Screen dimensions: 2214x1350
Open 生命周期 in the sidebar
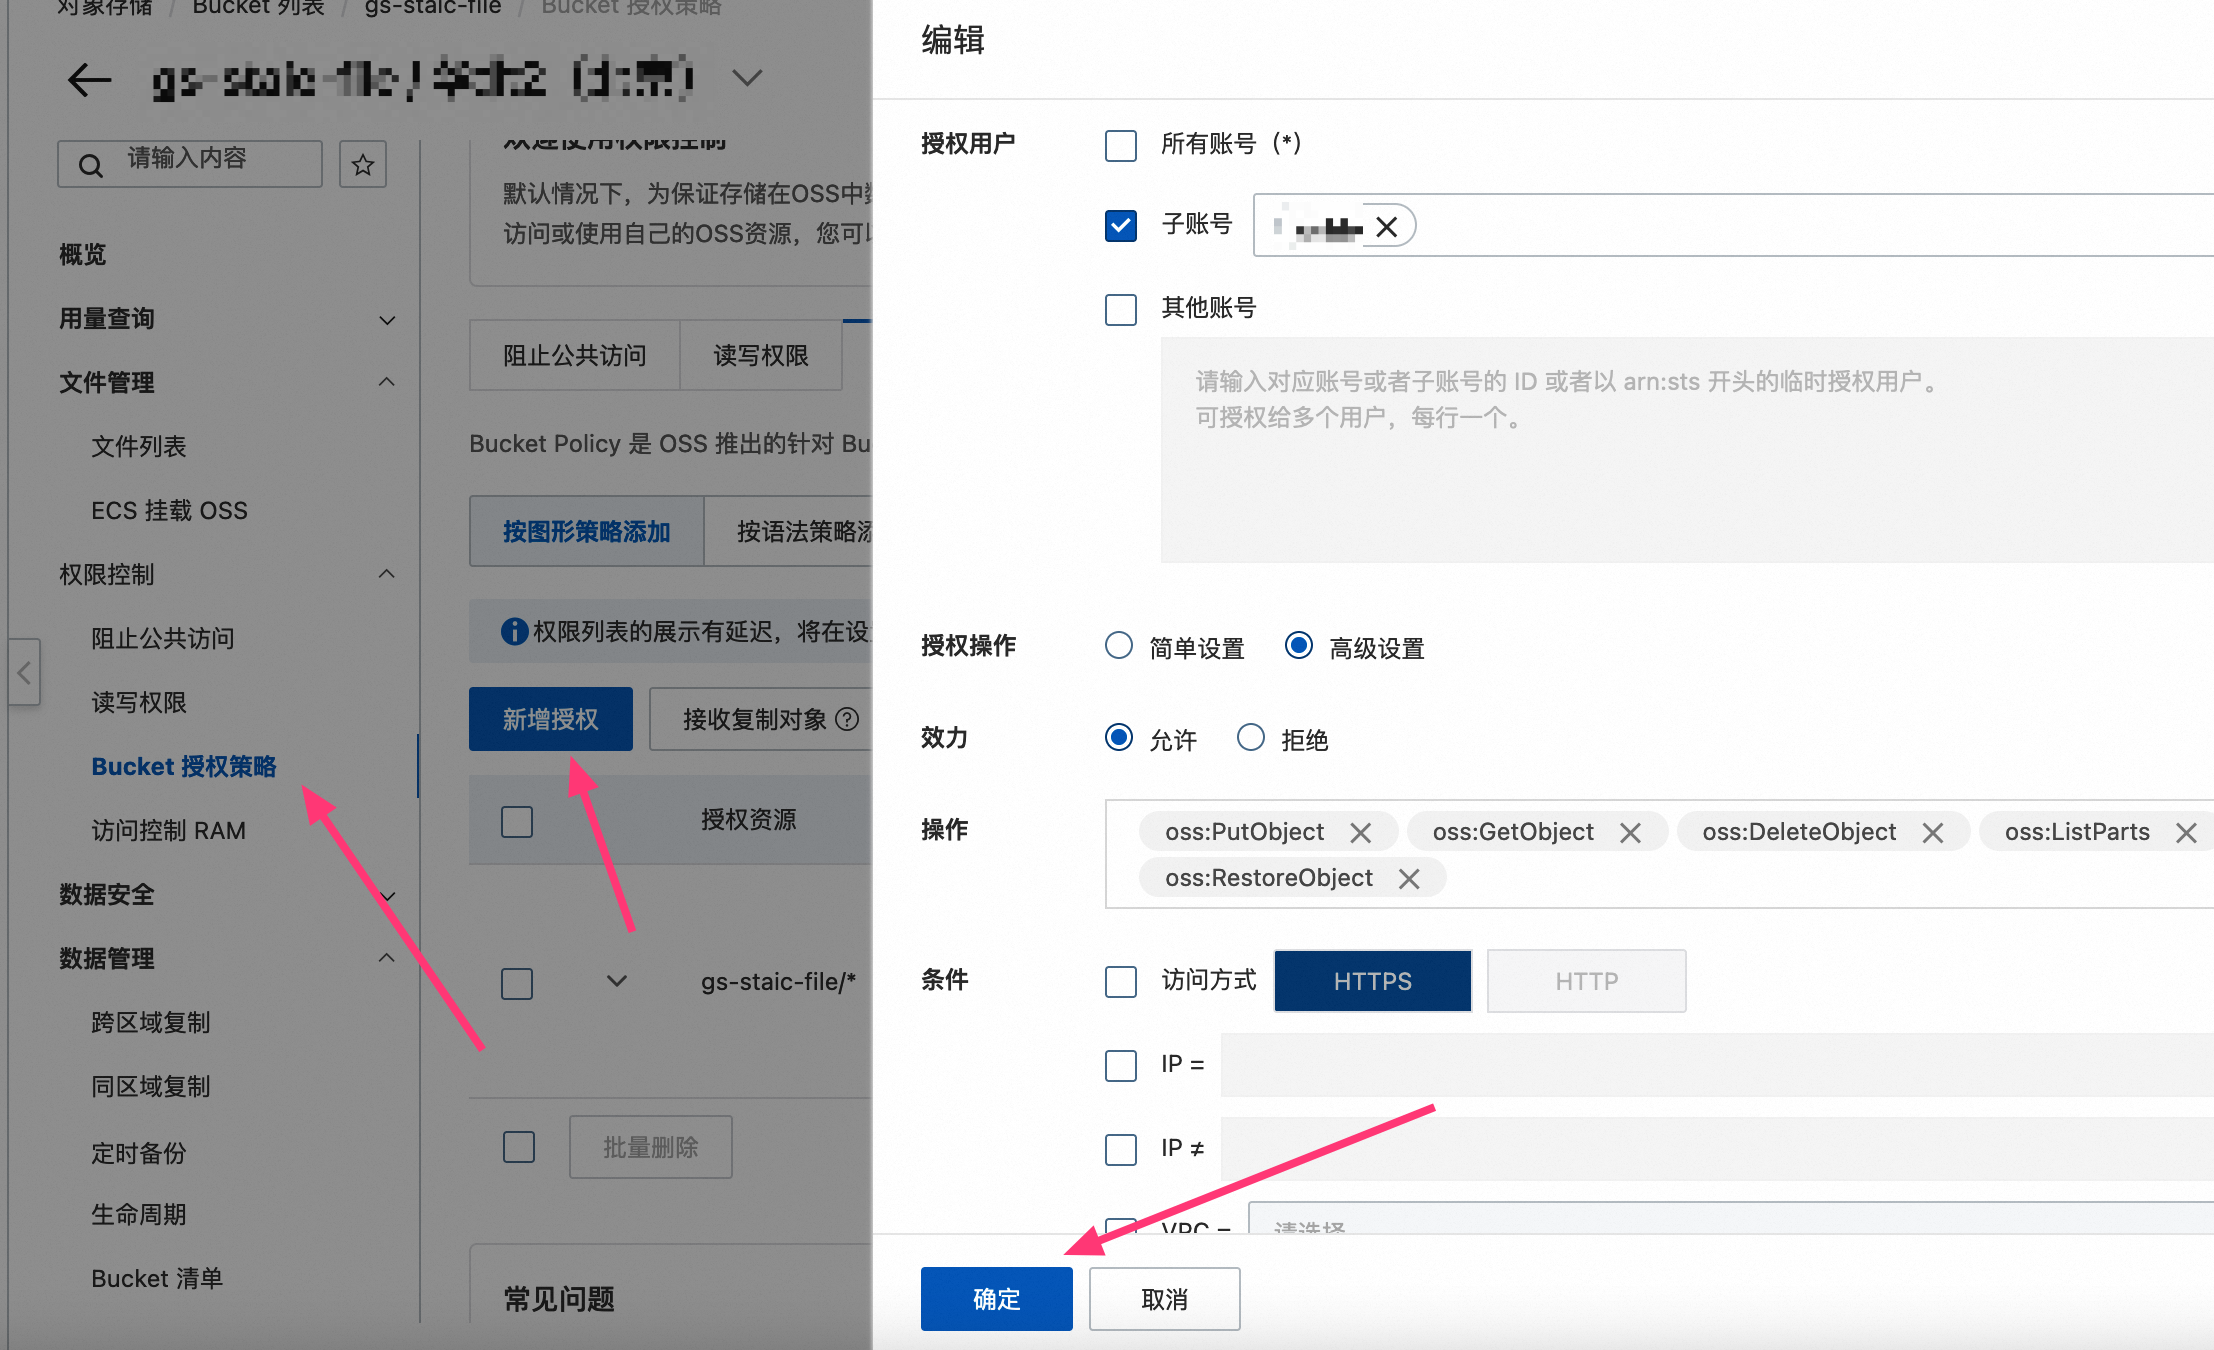click(139, 1214)
